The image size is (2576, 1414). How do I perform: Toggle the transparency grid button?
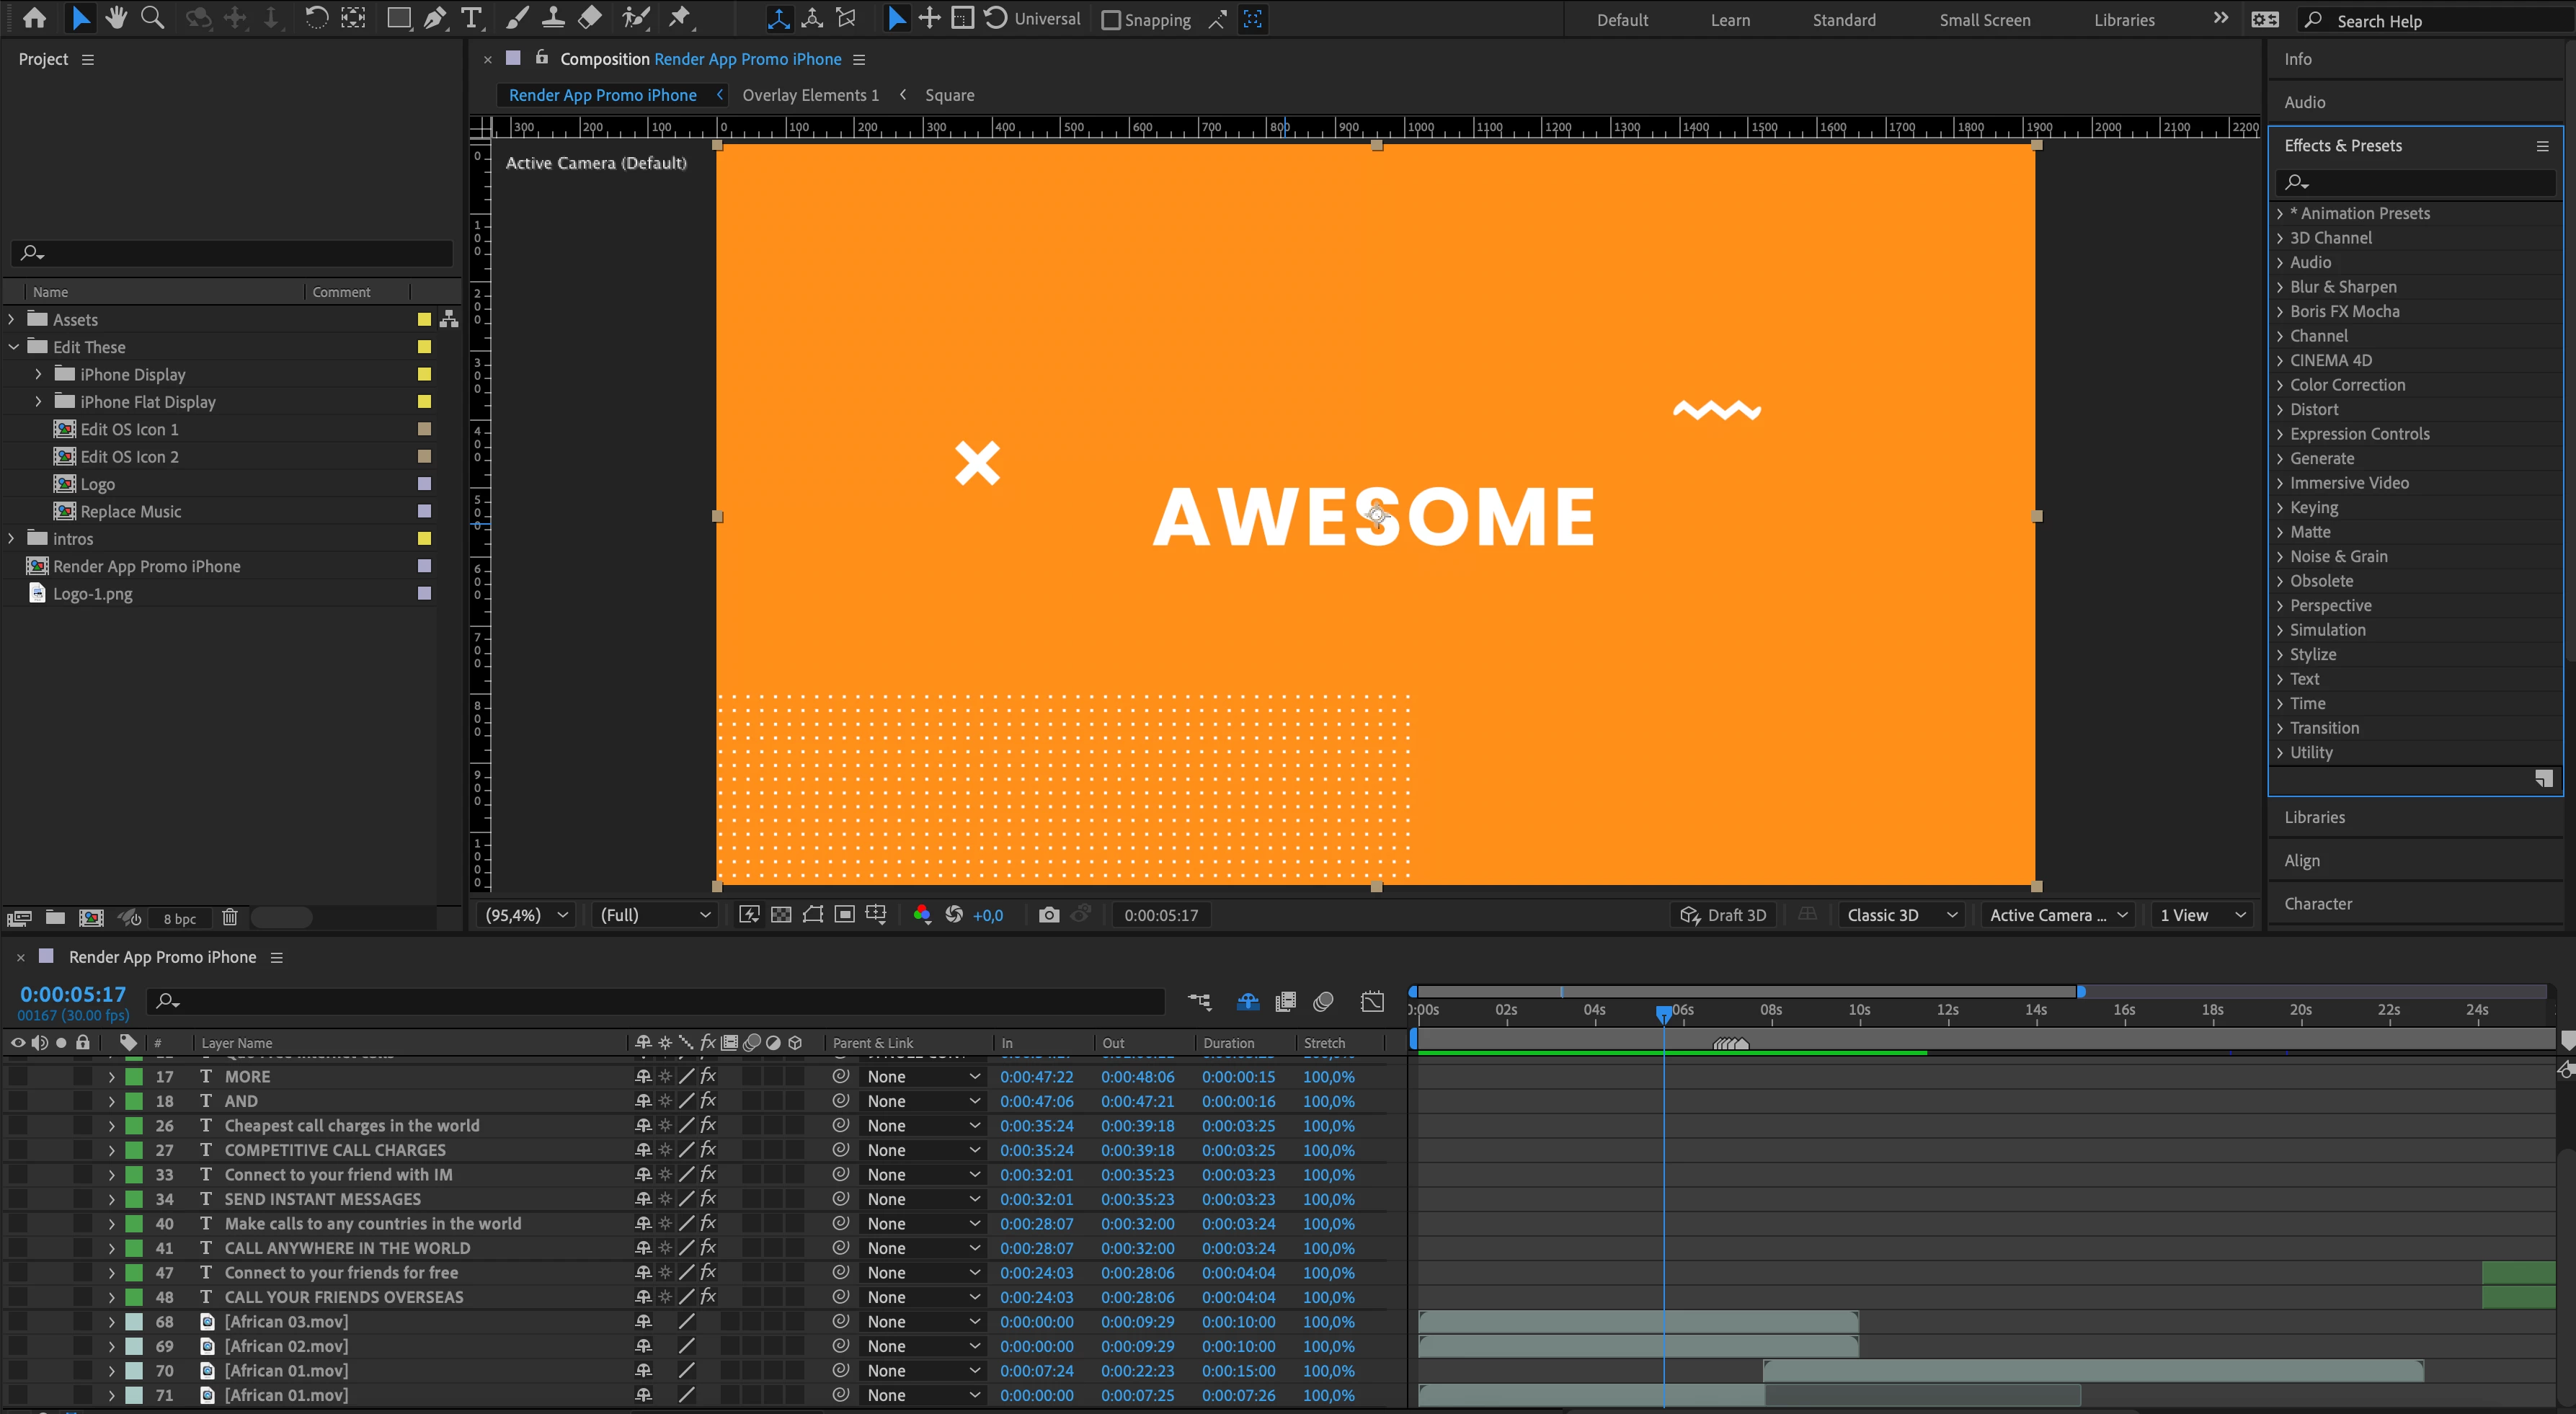(x=781, y=915)
